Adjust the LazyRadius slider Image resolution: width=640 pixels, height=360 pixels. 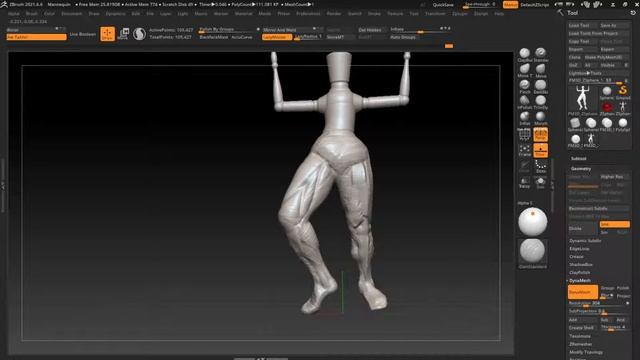pos(309,37)
